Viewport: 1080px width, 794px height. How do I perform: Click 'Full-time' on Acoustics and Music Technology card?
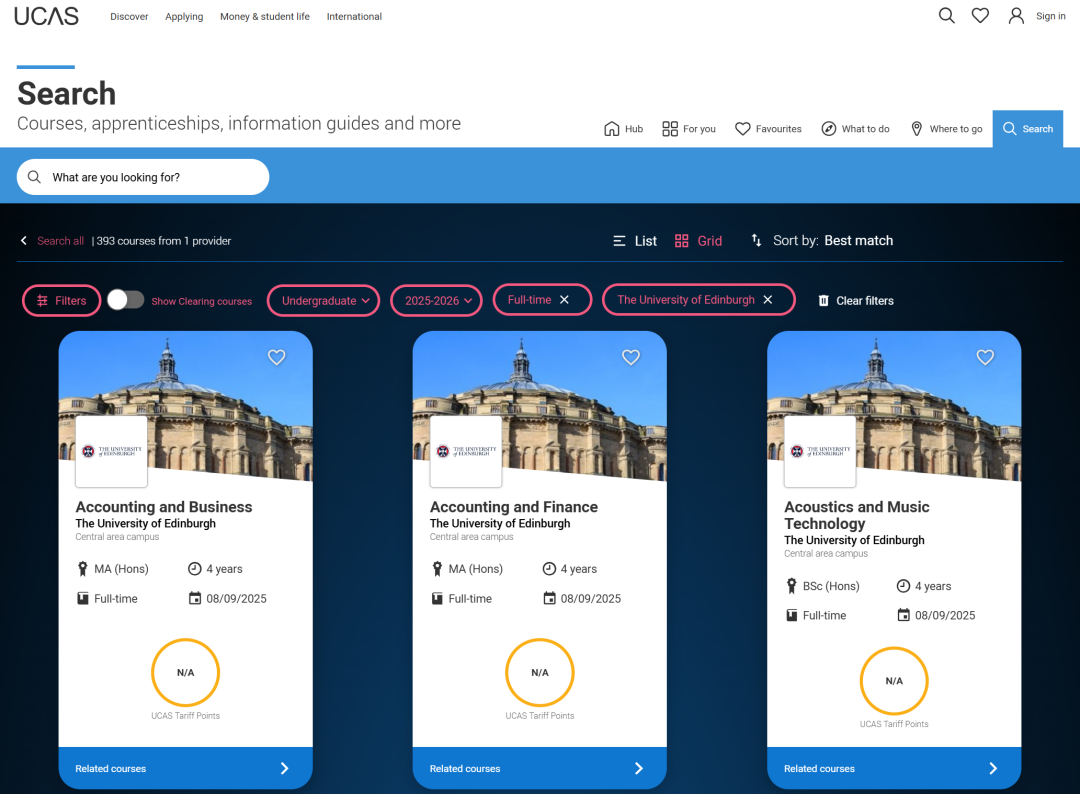824,616
